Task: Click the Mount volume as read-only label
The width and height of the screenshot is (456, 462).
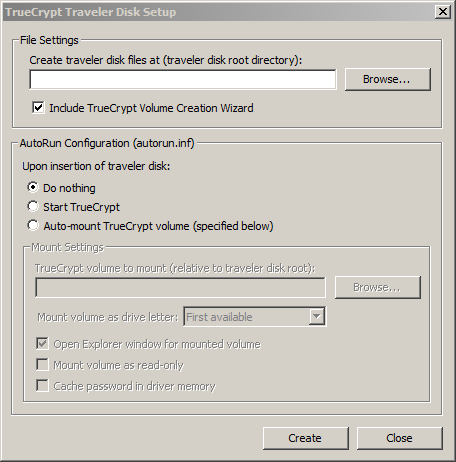Action: point(118,365)
